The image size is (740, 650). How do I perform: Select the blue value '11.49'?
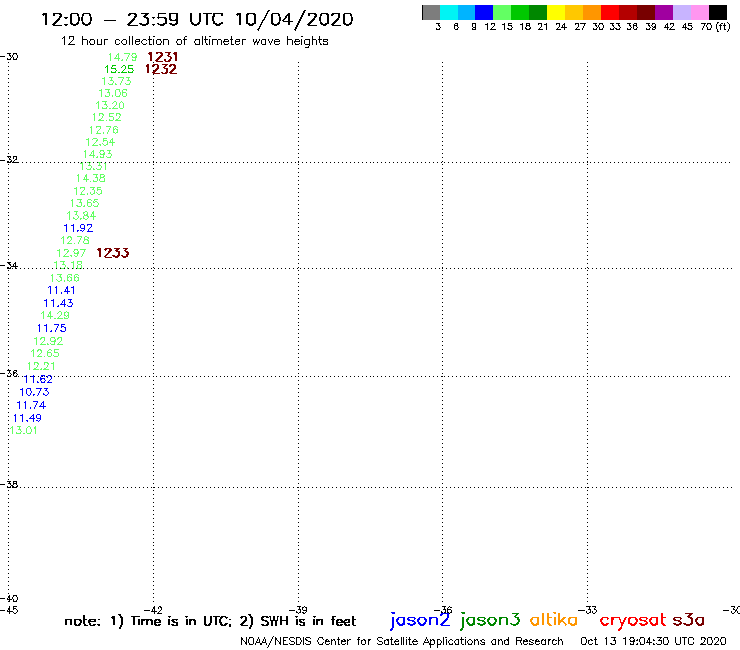click(27, 418)
